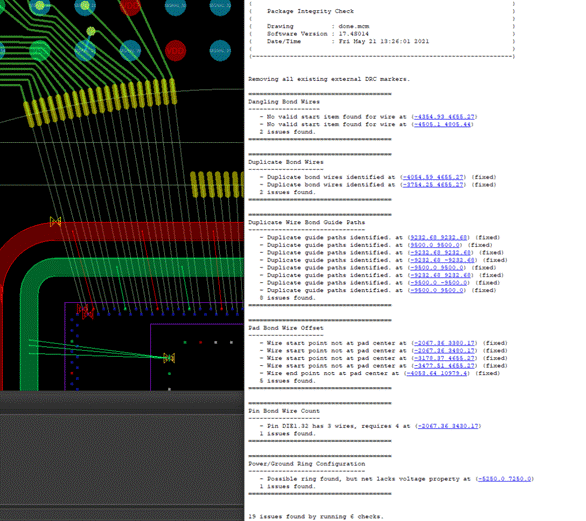Open the wire end point coordinate link

[x=437, y=373]
